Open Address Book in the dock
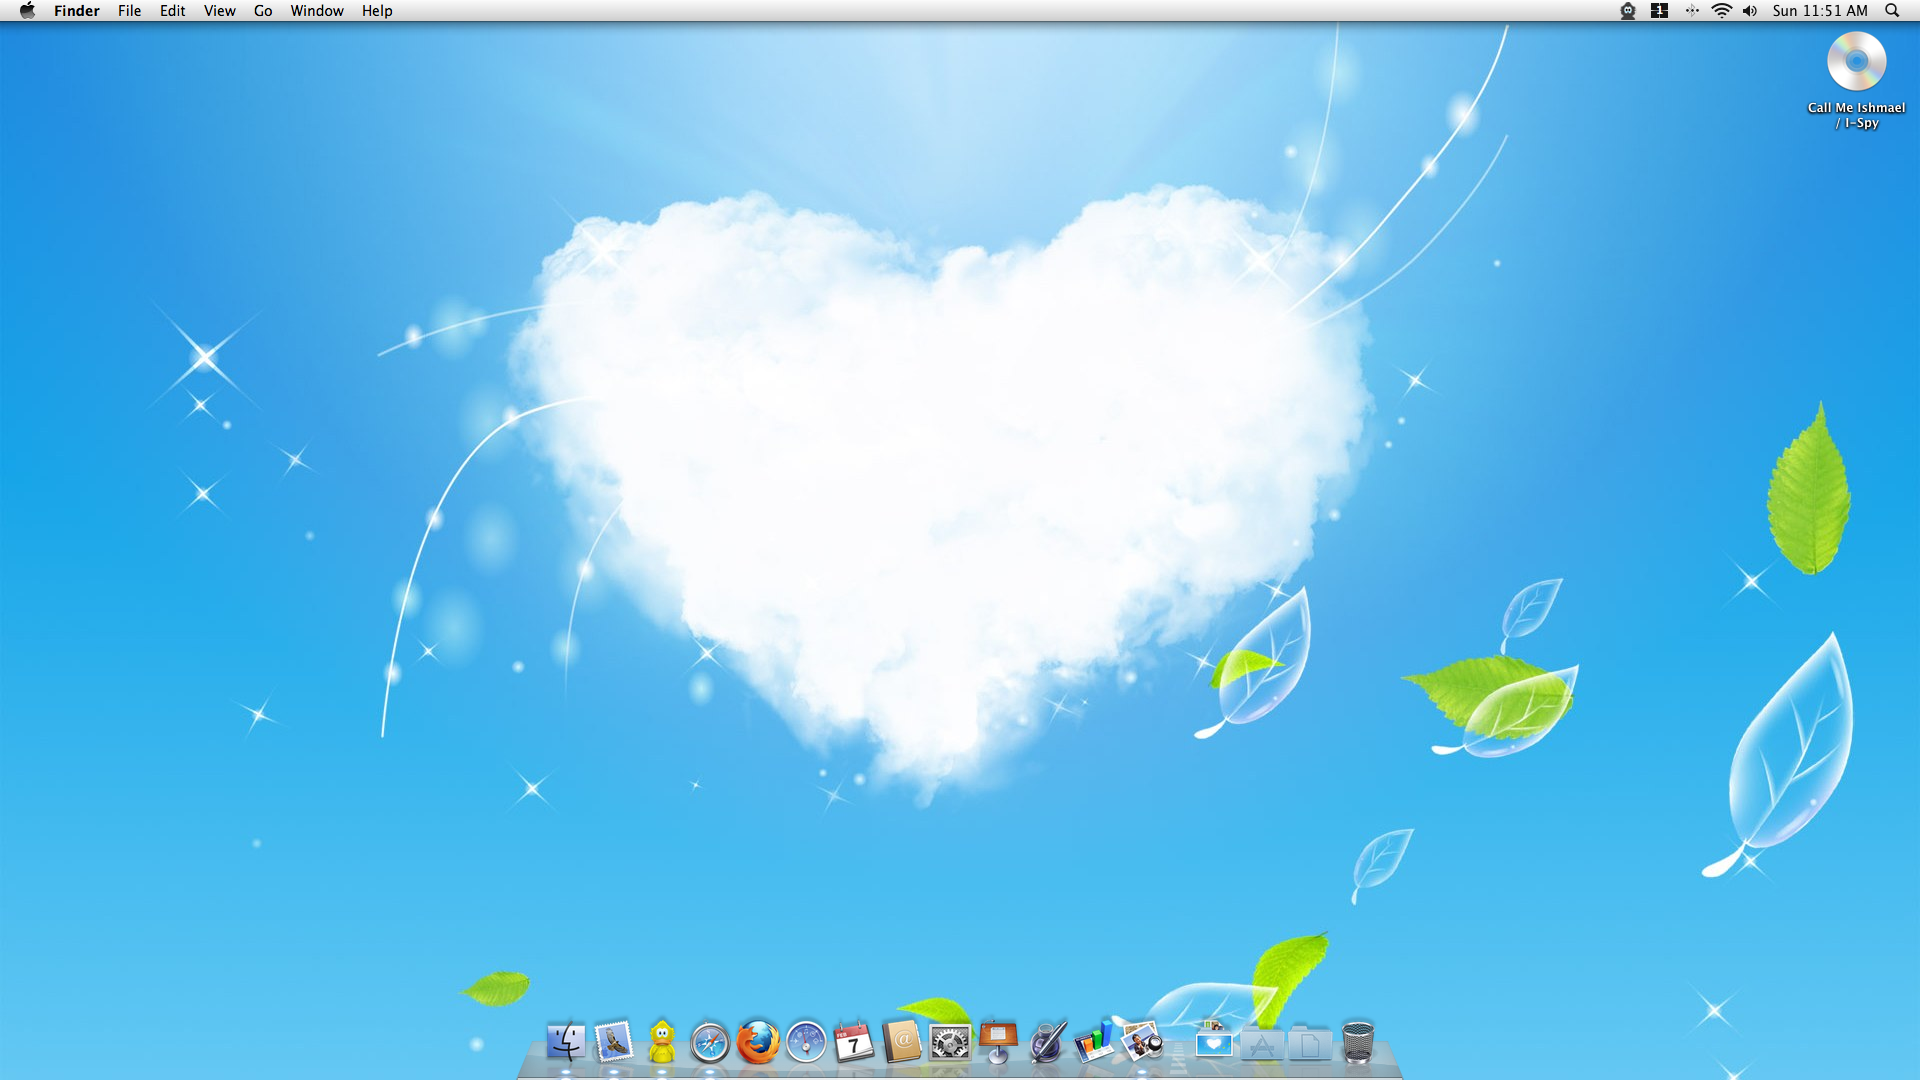 click(x=902, y=1043)
